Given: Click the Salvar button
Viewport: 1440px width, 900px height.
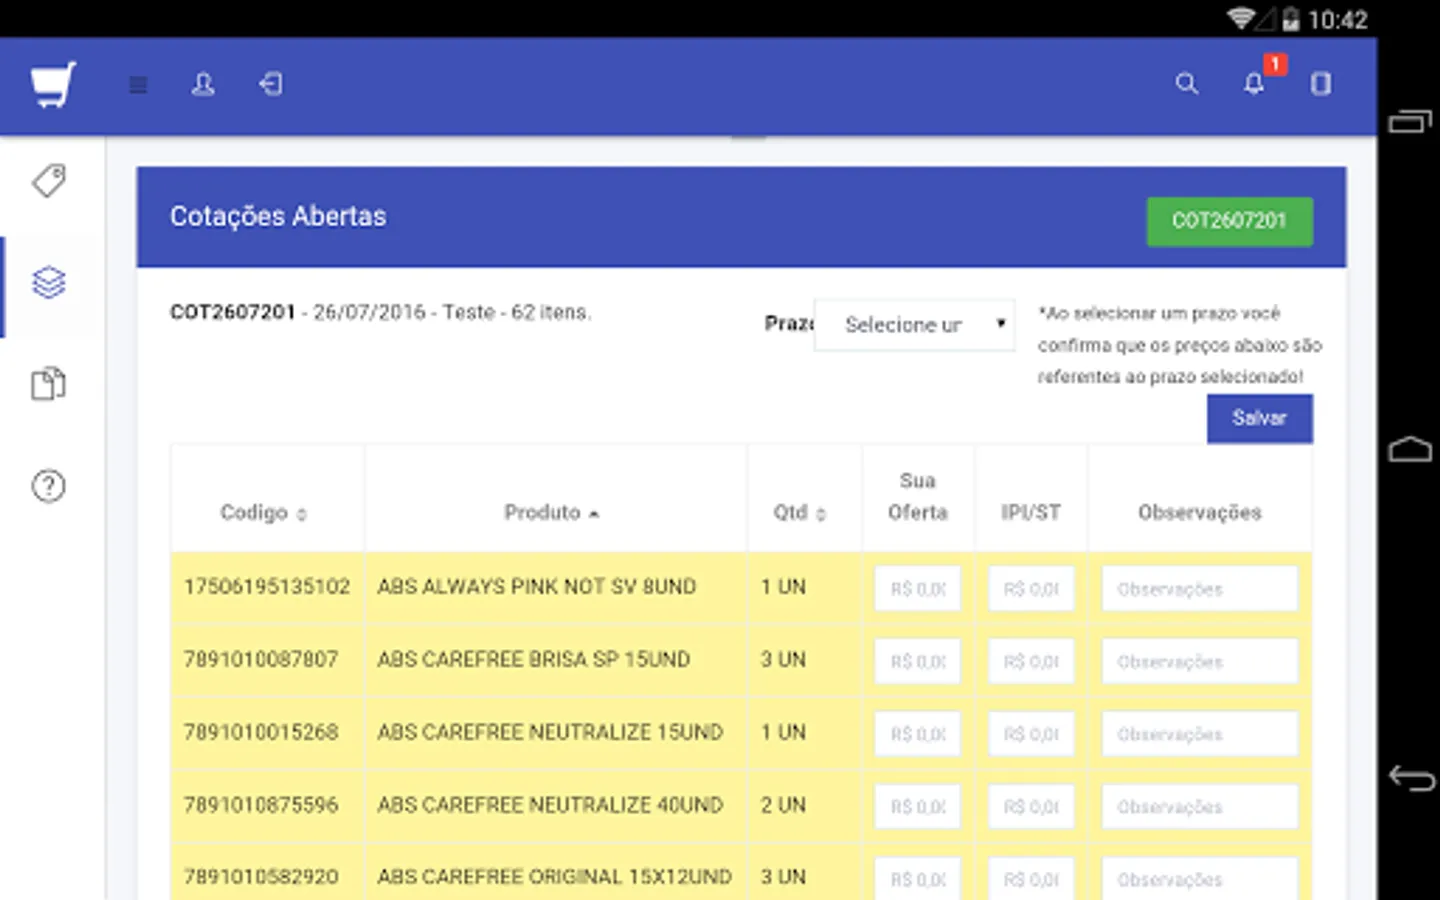Looking at the screenshot, I should [x=1259, y=418].
